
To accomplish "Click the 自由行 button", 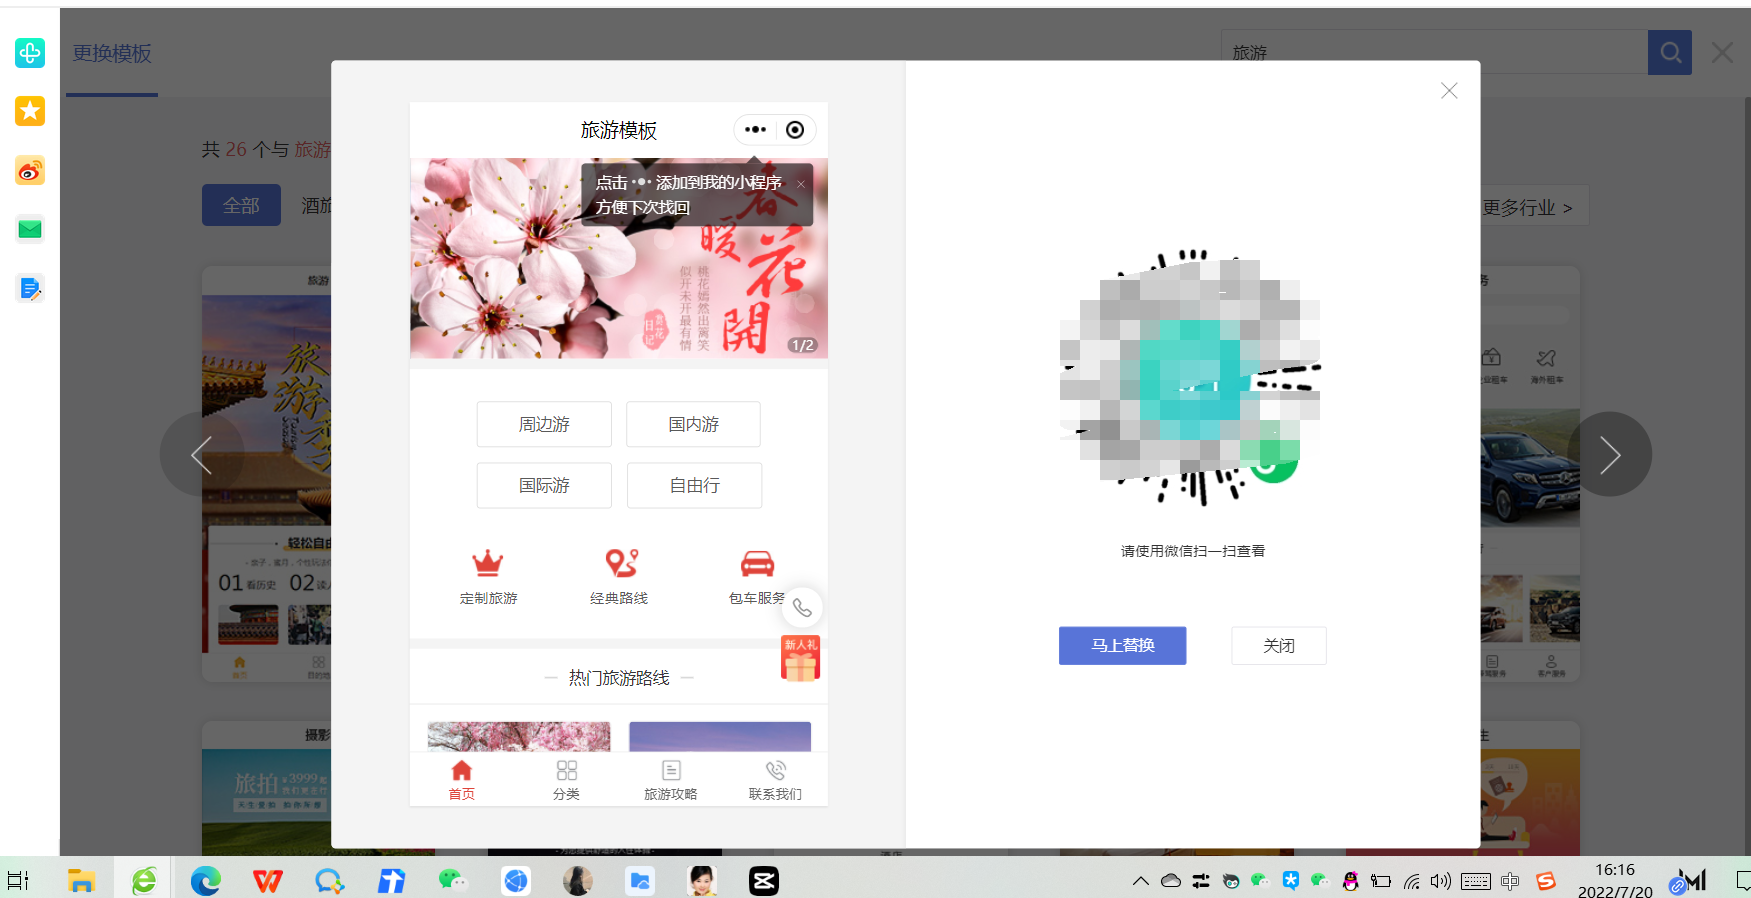I will point(694,485).
